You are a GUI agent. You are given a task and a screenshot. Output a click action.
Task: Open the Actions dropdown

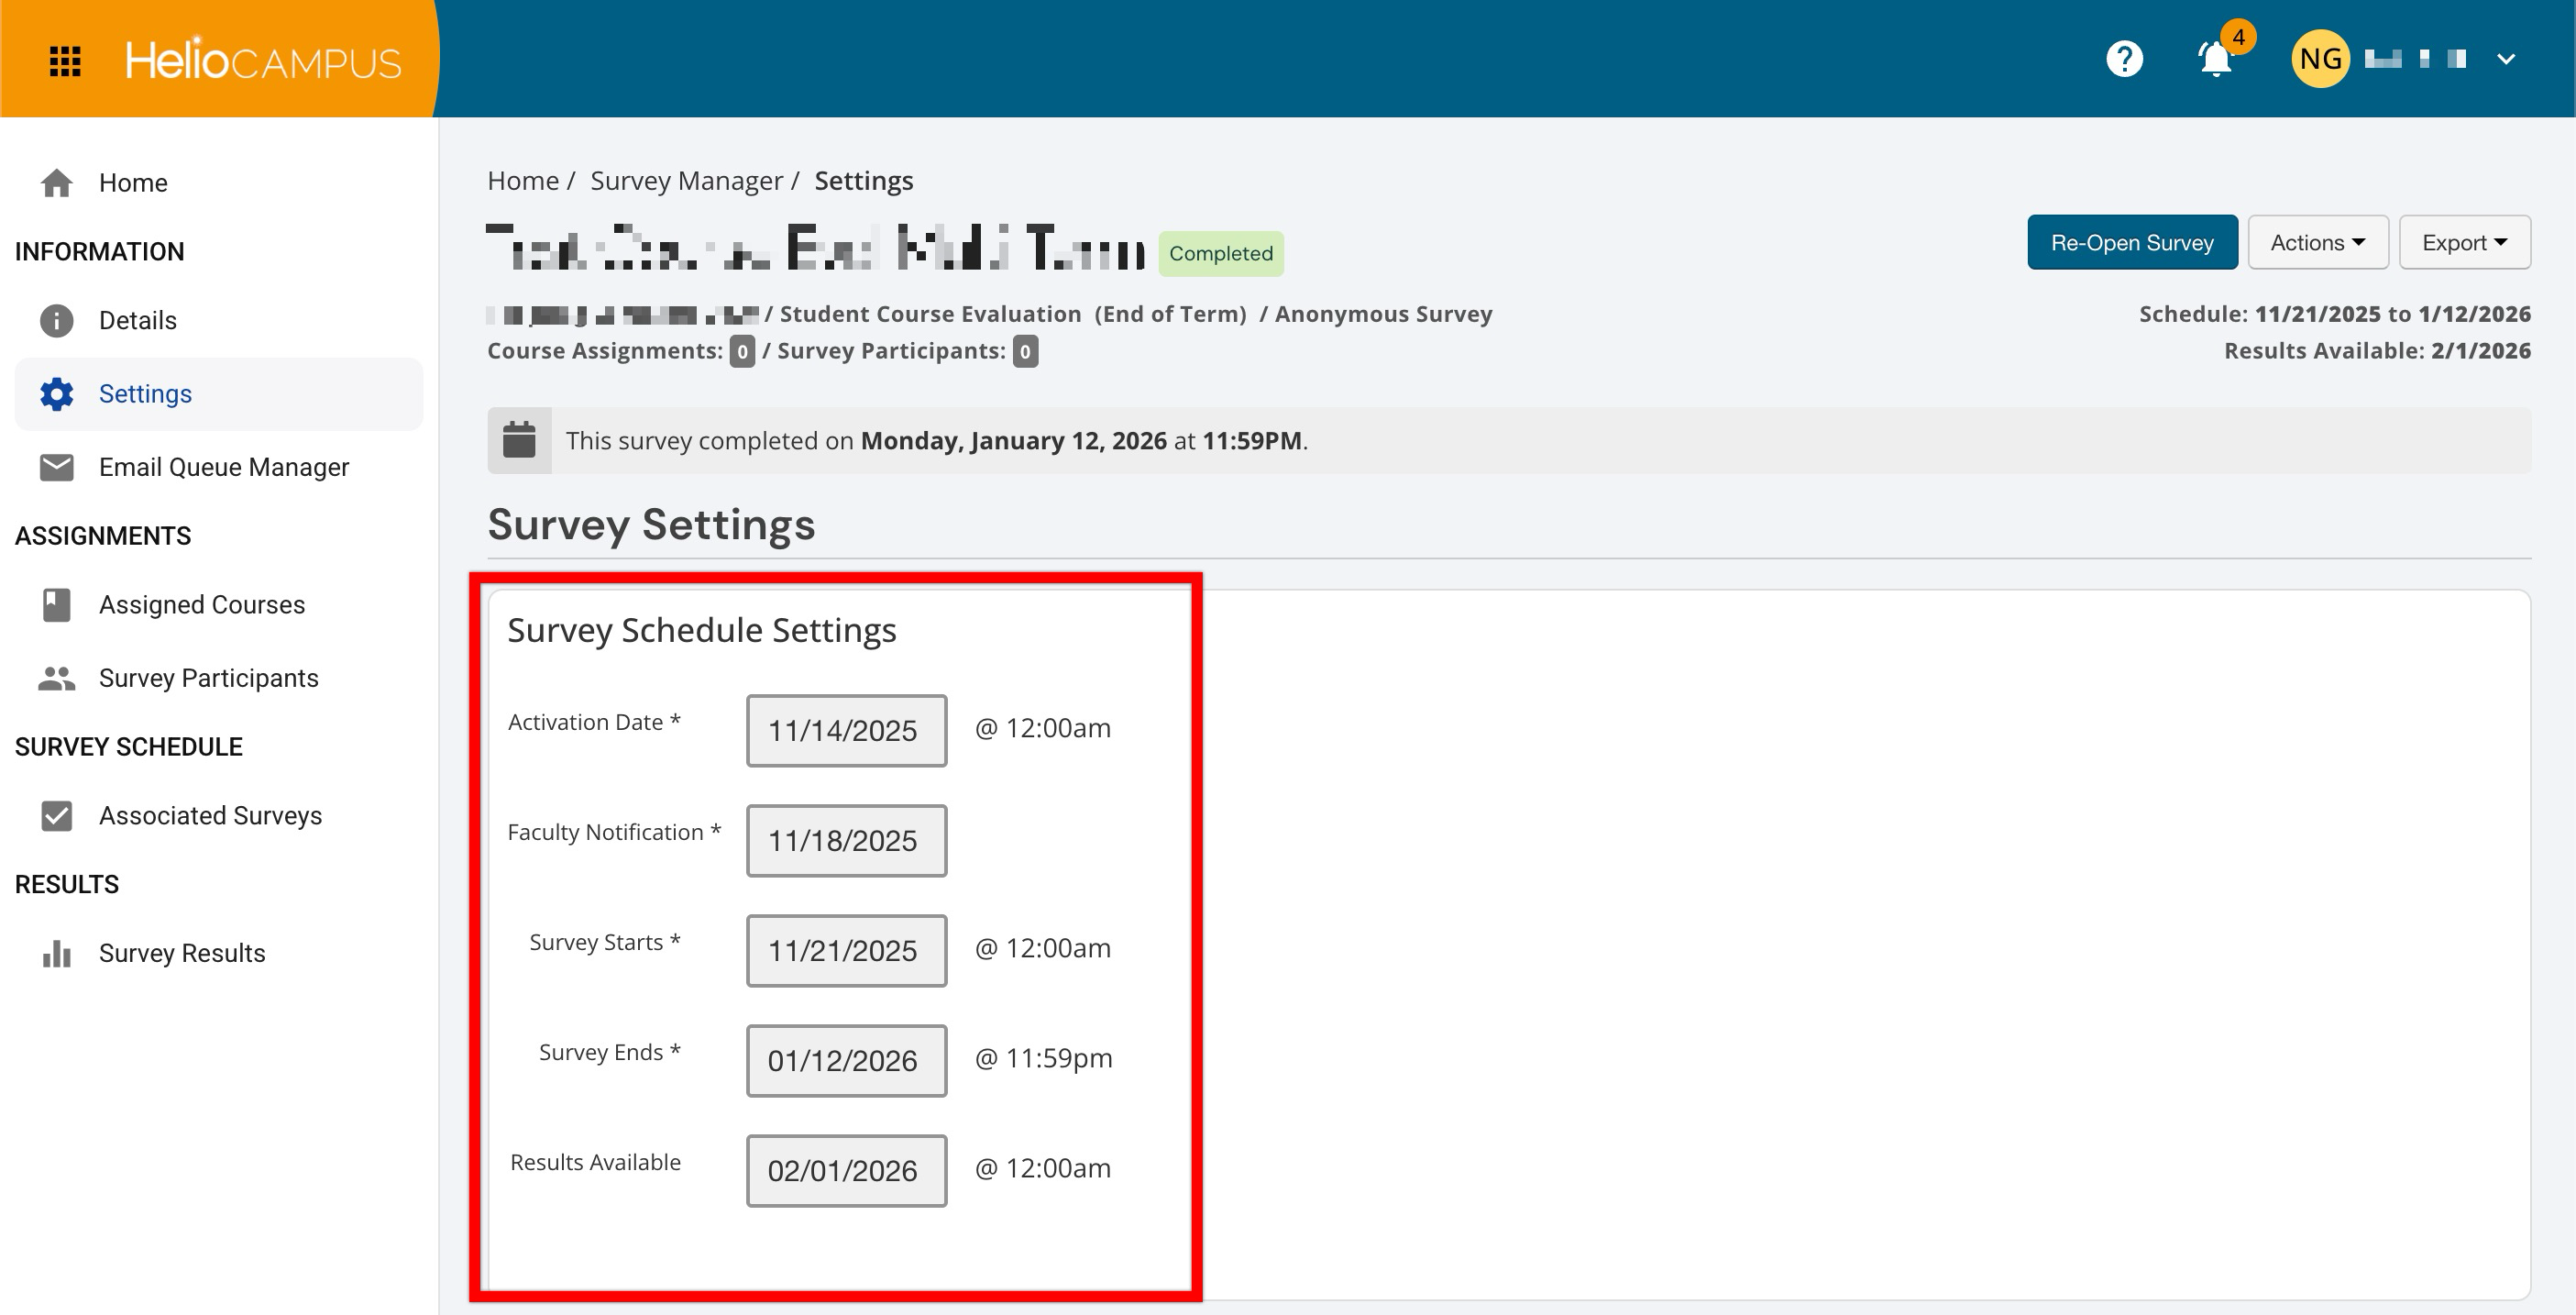click(x=2317, y=243)
